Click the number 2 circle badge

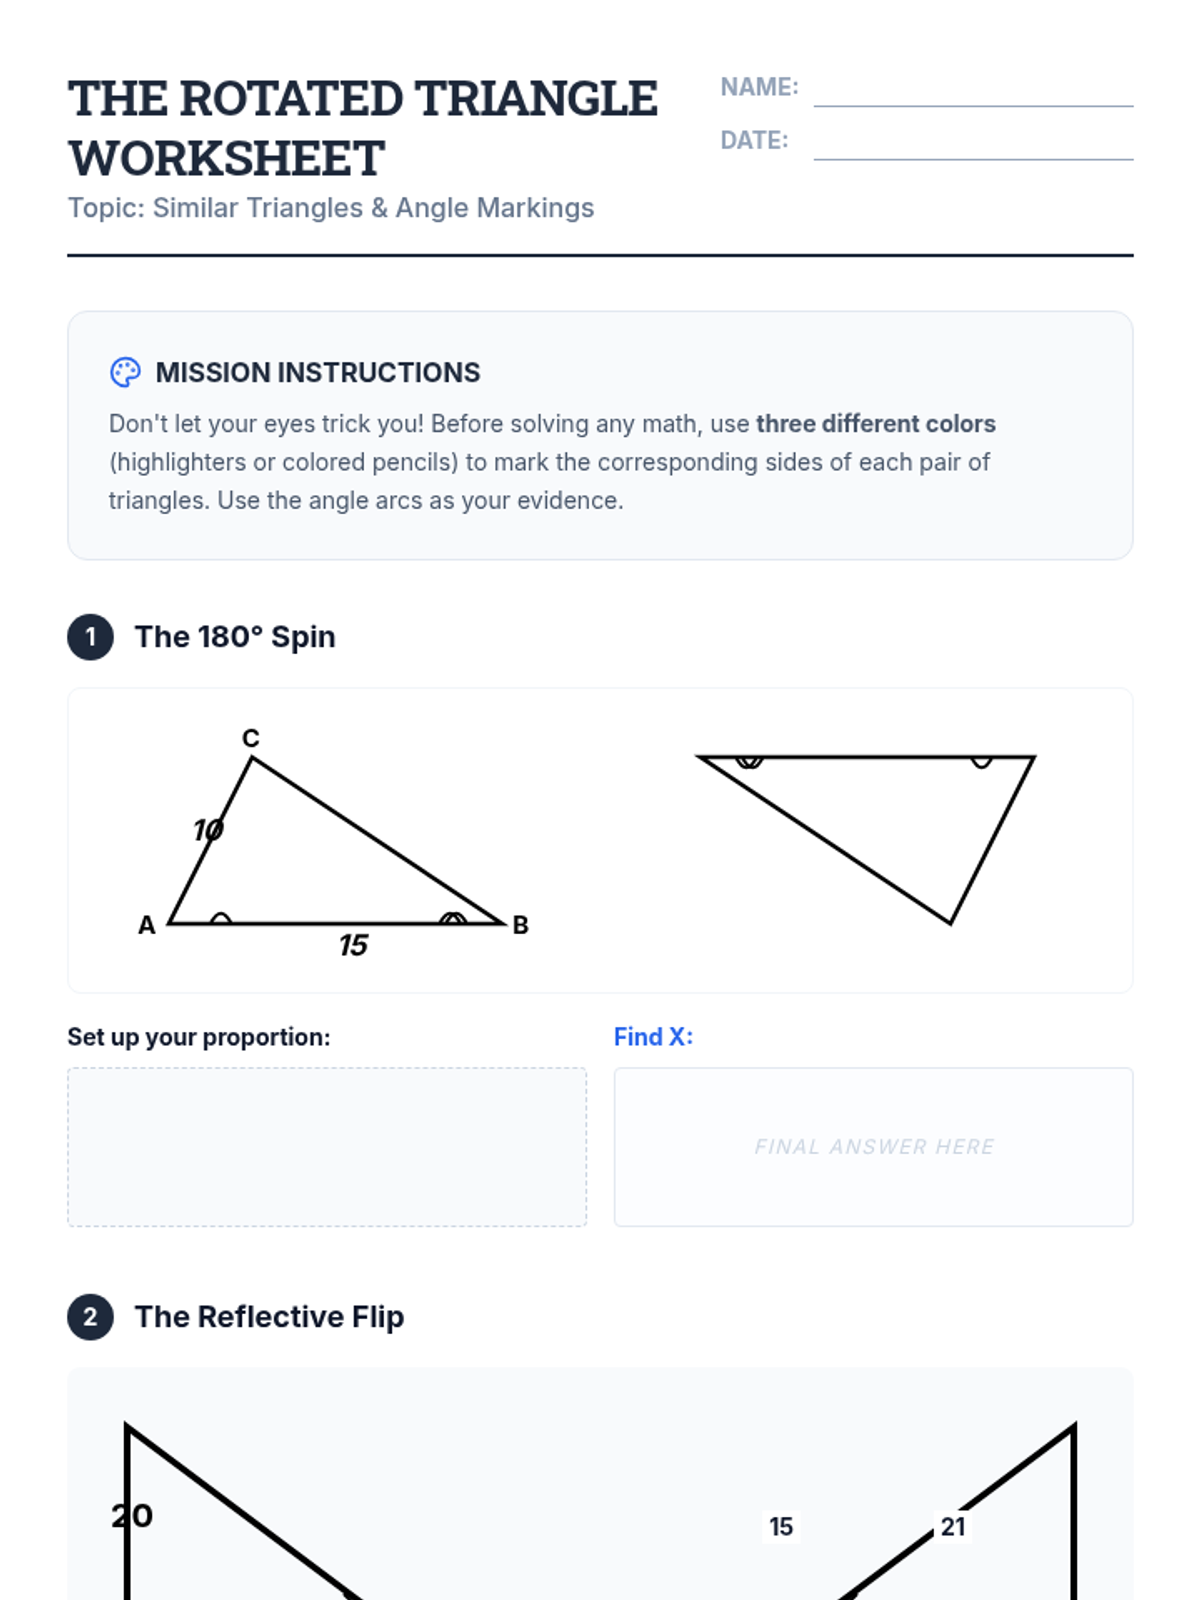(90, 1317)
